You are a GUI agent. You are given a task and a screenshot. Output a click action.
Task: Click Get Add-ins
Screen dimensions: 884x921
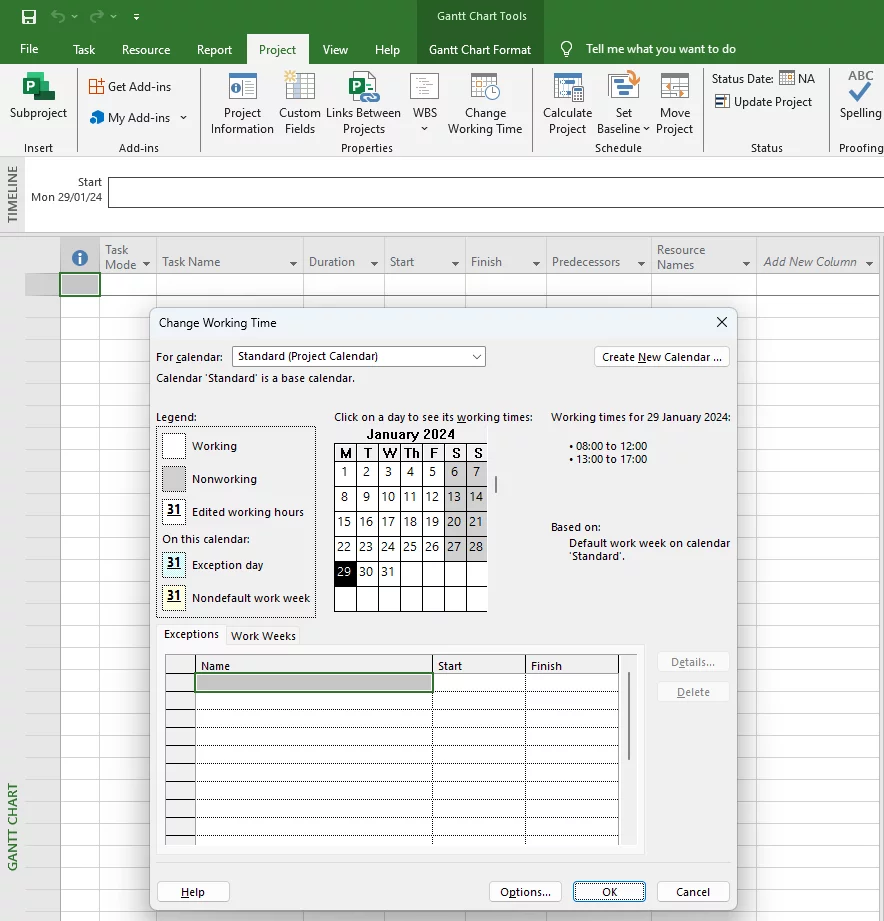[131, 86]
